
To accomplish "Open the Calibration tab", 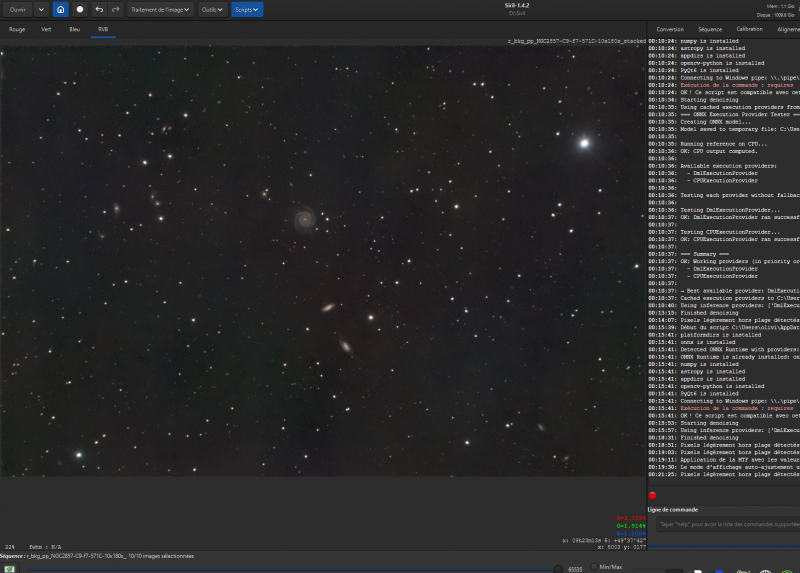I will coord(749,29).
